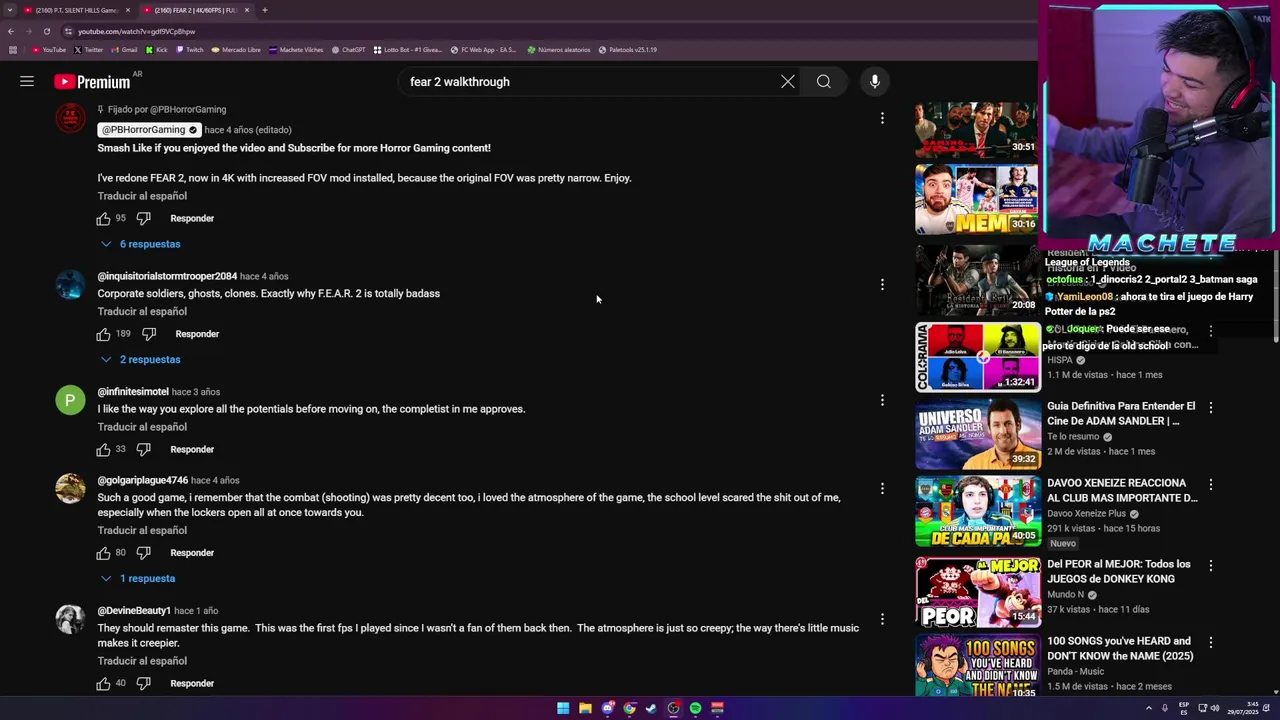Open Adam Sandler universe video thumbnail
The image size is (1280, 720).
[978, 434]
